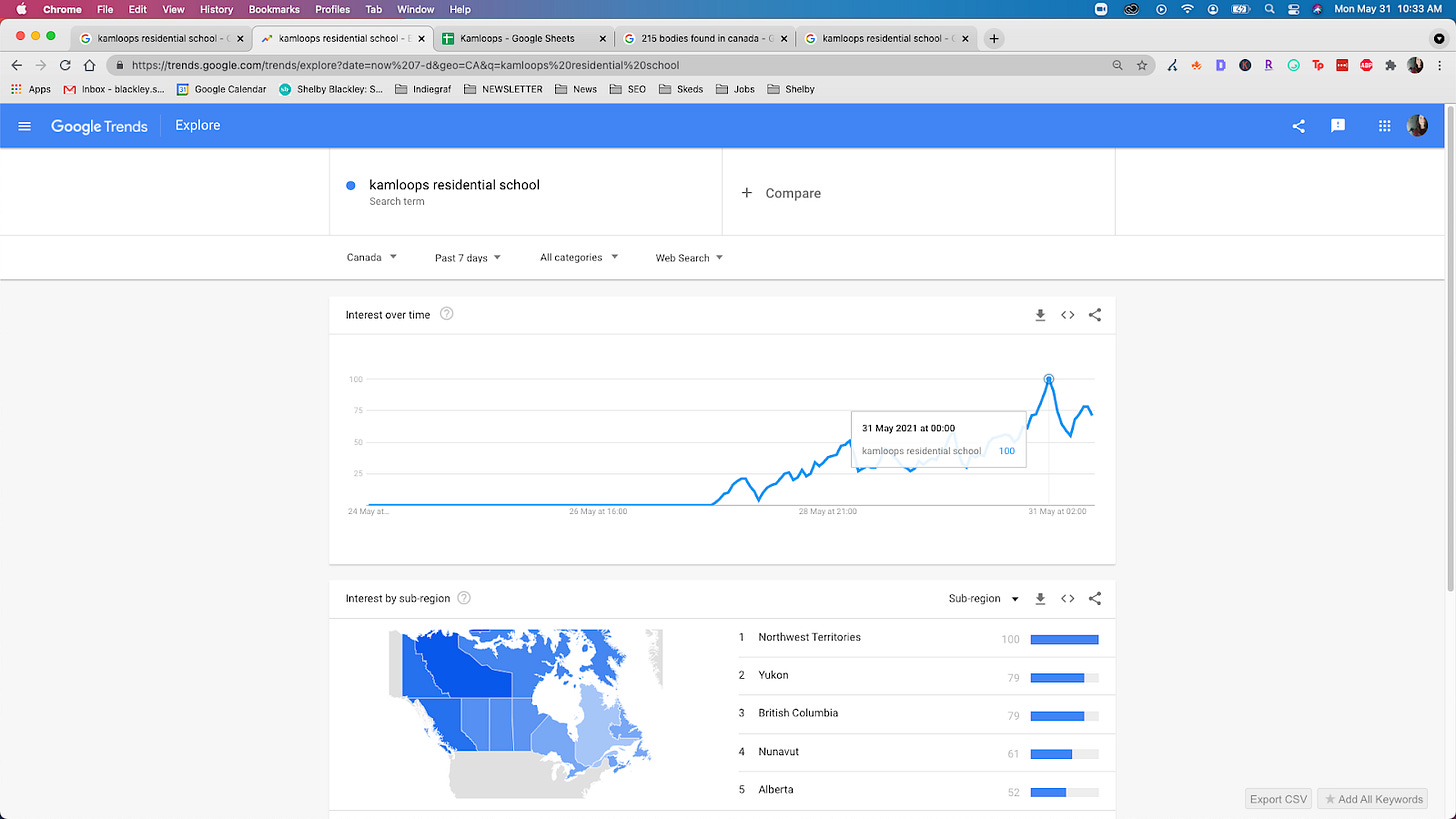Screen dimensions: 1456x819
Task: Switch to the 215 bodies found in canada tab
Action: [706, 39]
